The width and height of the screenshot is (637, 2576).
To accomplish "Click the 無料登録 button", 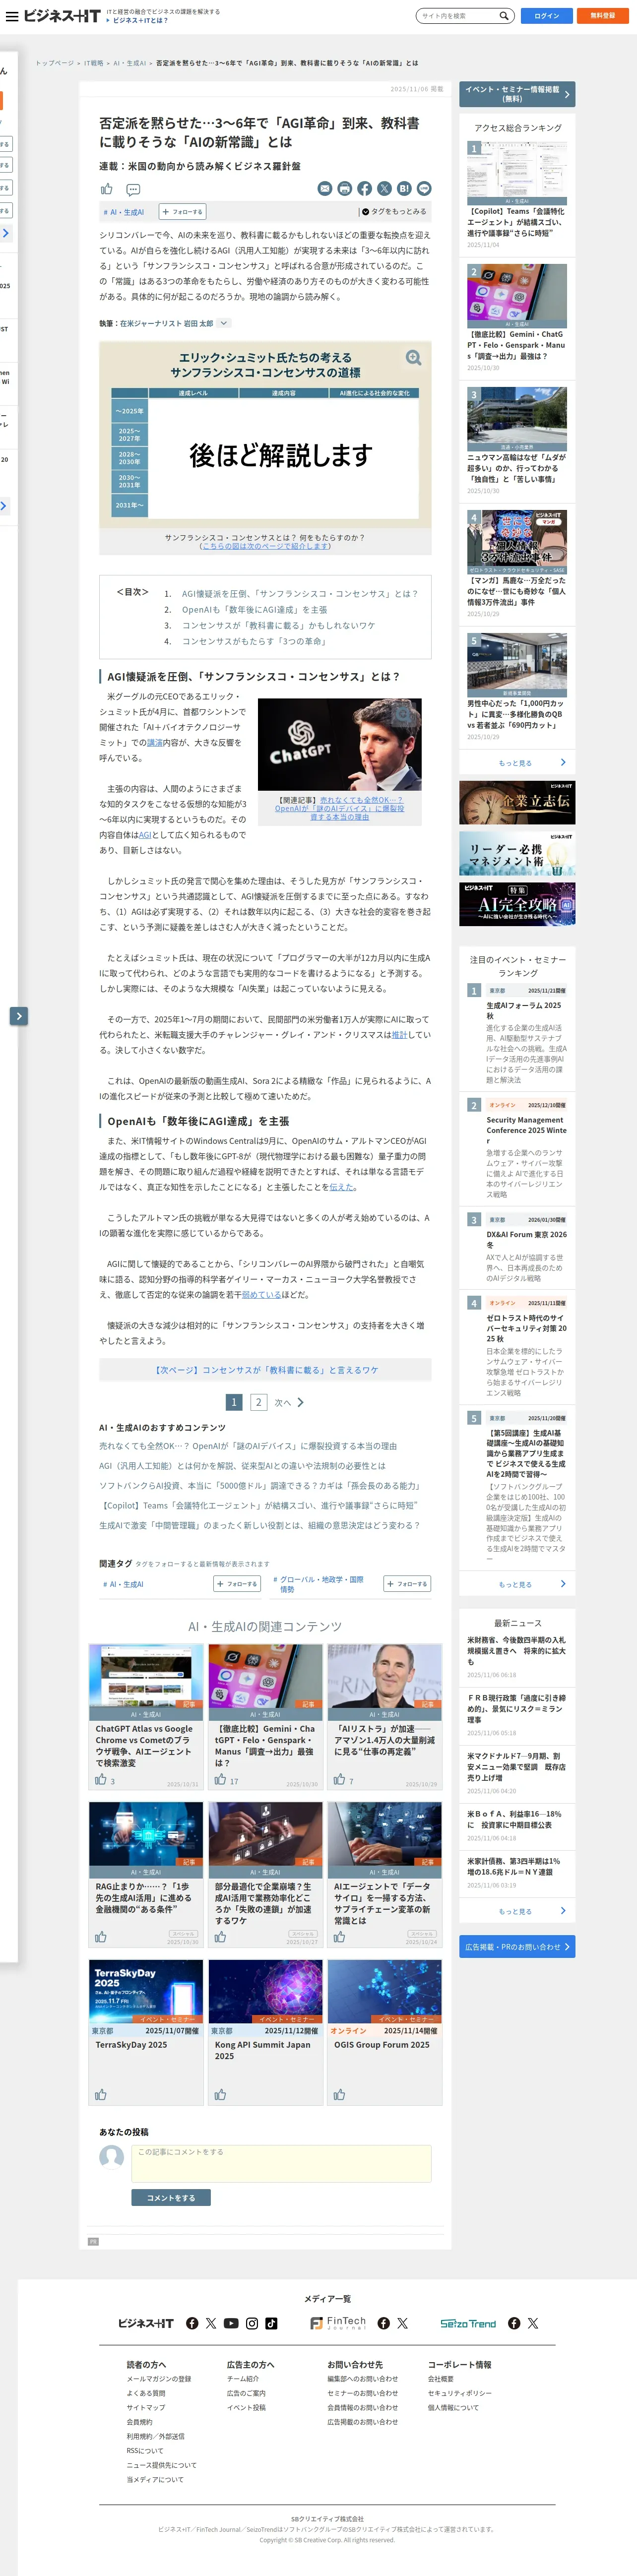I will [603, 16].
